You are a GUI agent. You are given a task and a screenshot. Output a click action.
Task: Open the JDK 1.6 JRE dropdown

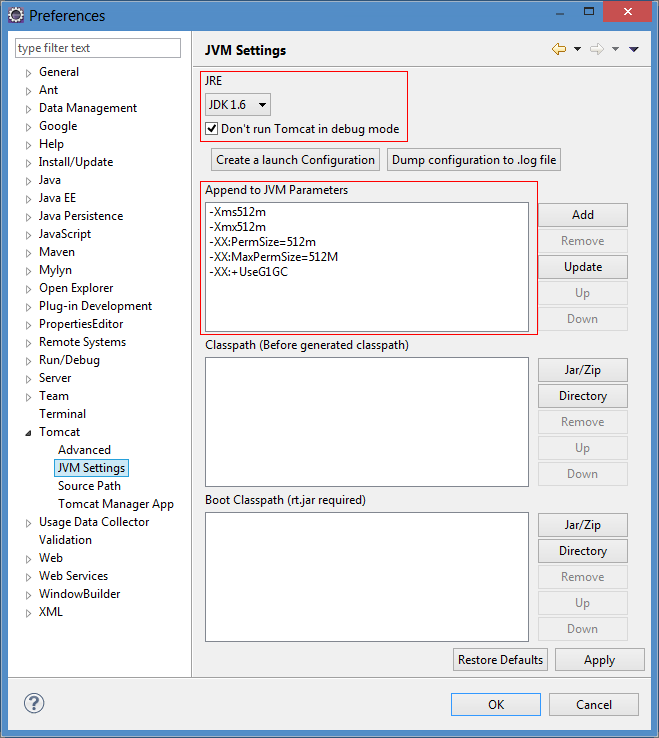[238, 104]
